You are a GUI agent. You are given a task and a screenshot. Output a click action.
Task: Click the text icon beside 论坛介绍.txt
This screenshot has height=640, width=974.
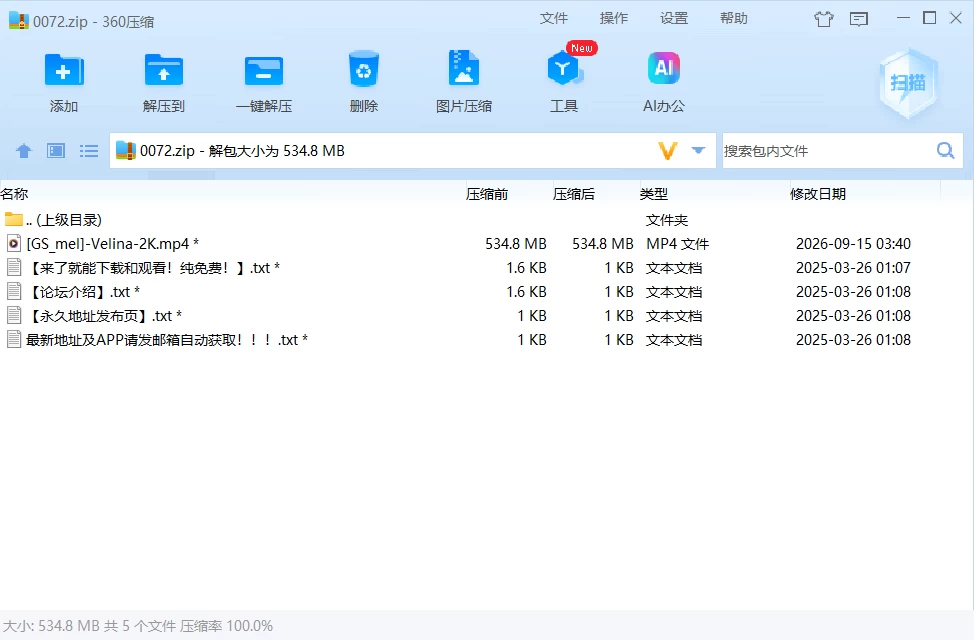click(14, 291)
